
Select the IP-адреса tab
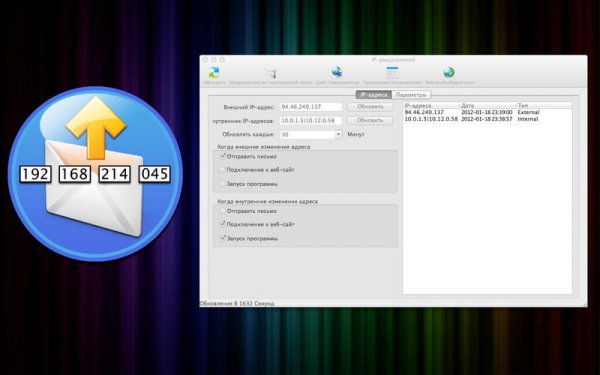[x=374, y=95]
